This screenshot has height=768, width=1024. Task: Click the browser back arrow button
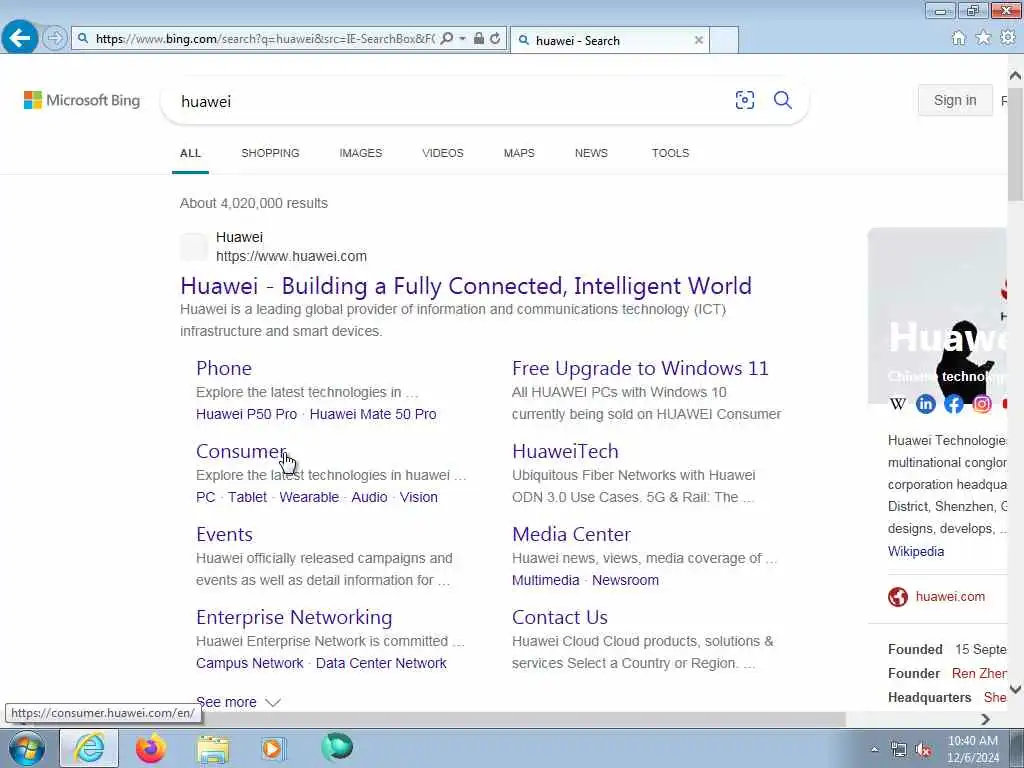(x=20, y=38)
